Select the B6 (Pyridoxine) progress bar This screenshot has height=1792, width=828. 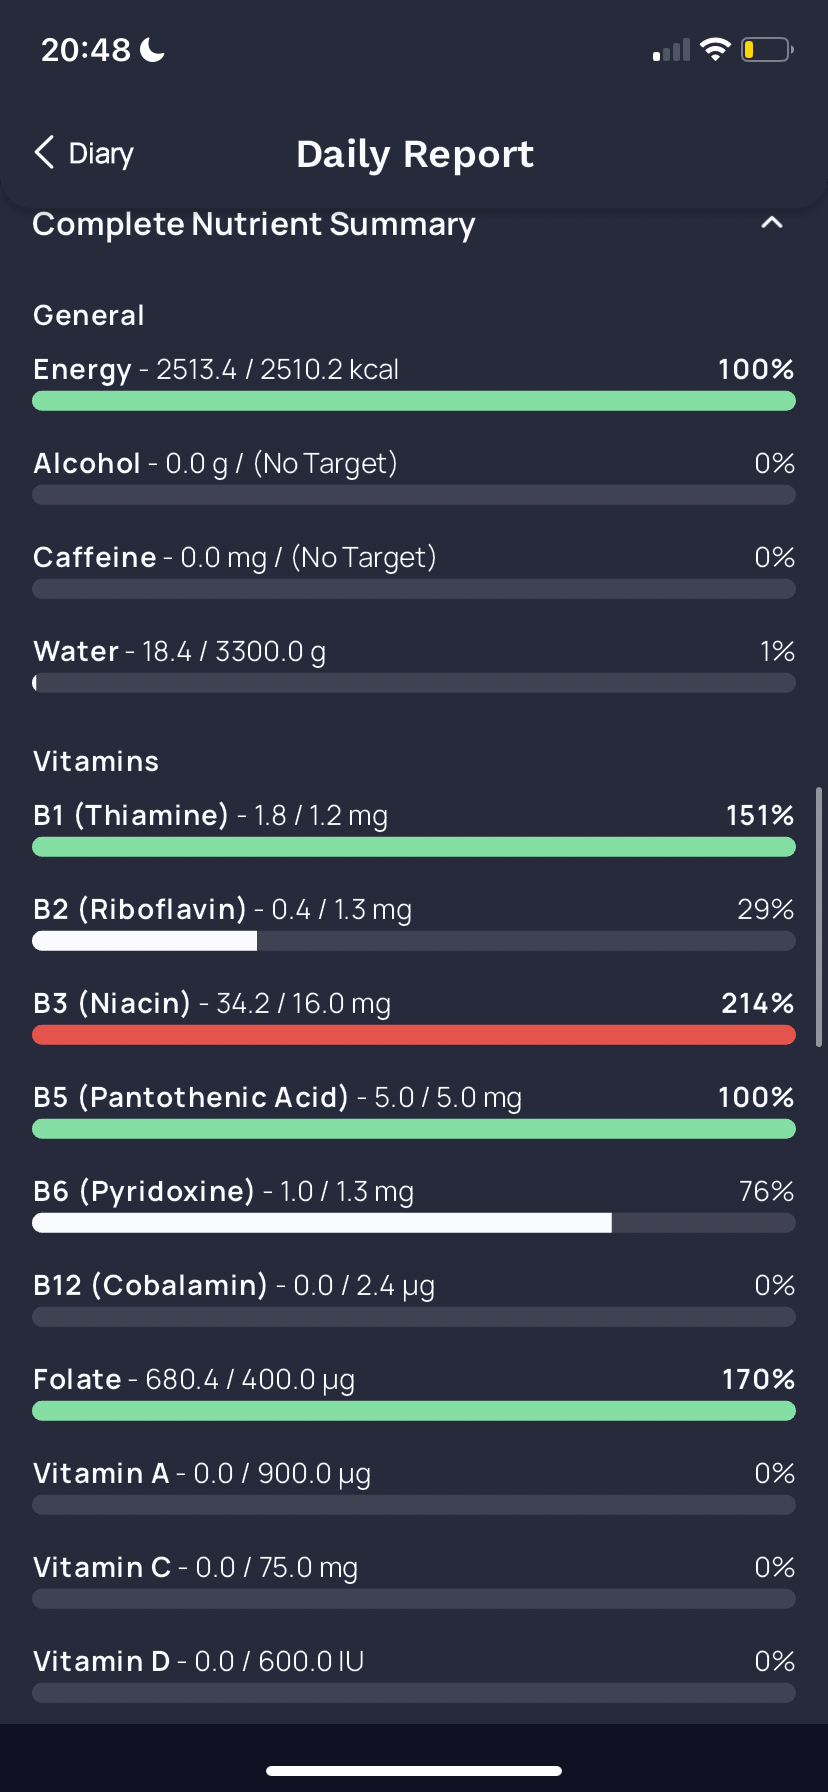coord(414,1223)
